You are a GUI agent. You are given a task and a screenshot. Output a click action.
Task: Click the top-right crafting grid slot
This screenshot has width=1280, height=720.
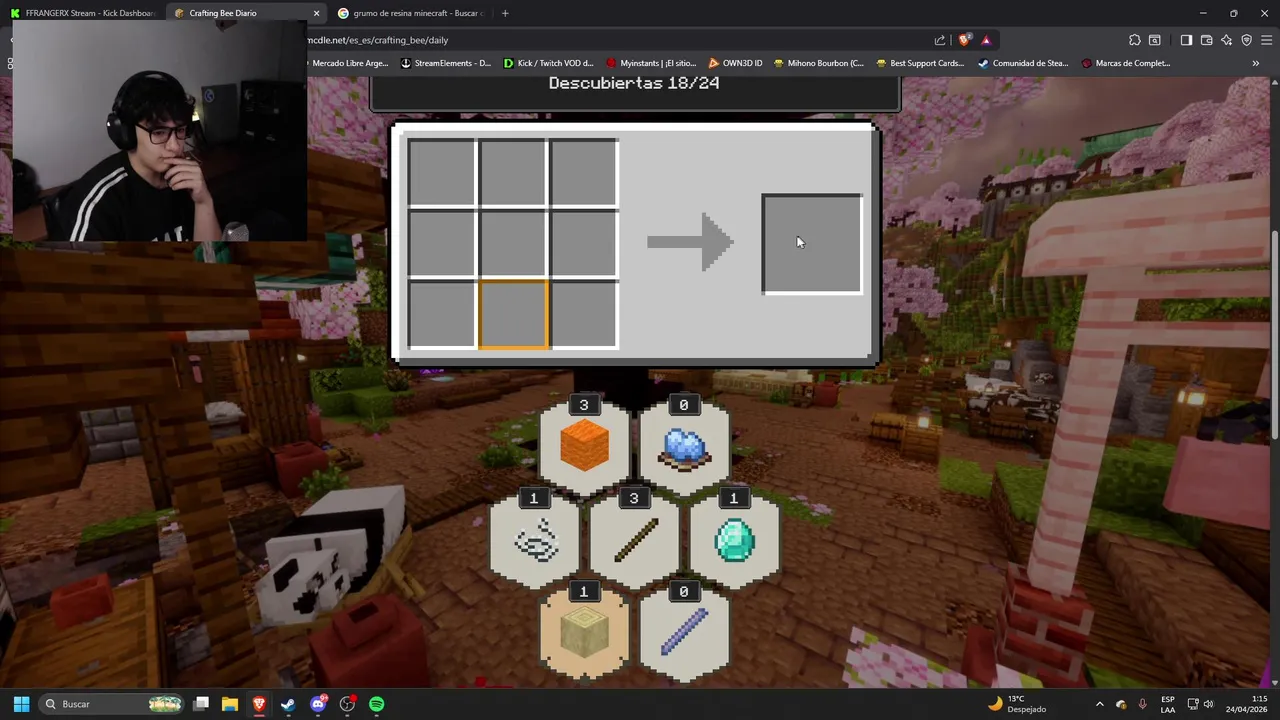pos(584,173)
